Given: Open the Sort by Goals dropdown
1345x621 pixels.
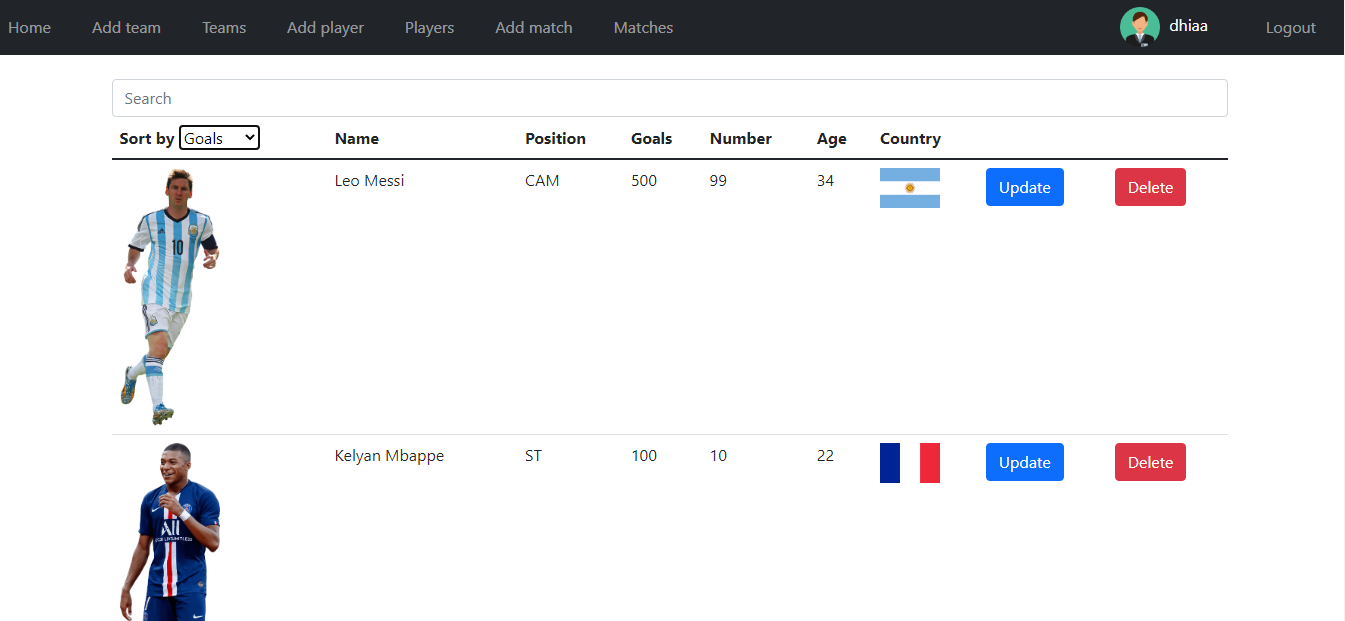Looking at the screenshot, I should tap(219, 138).
